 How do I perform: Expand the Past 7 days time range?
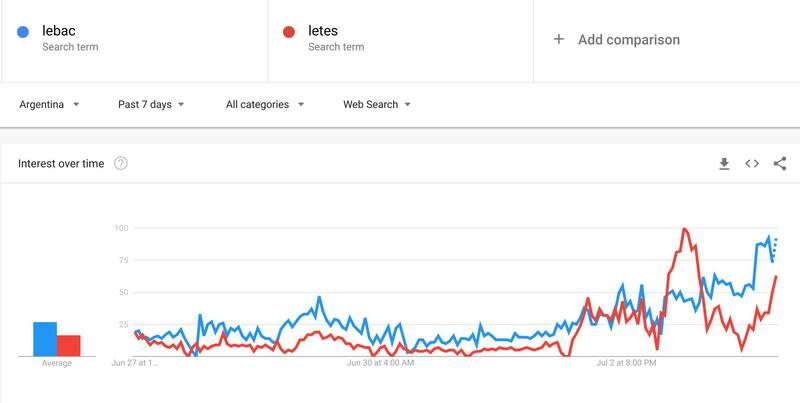click(x=151, y=104)
